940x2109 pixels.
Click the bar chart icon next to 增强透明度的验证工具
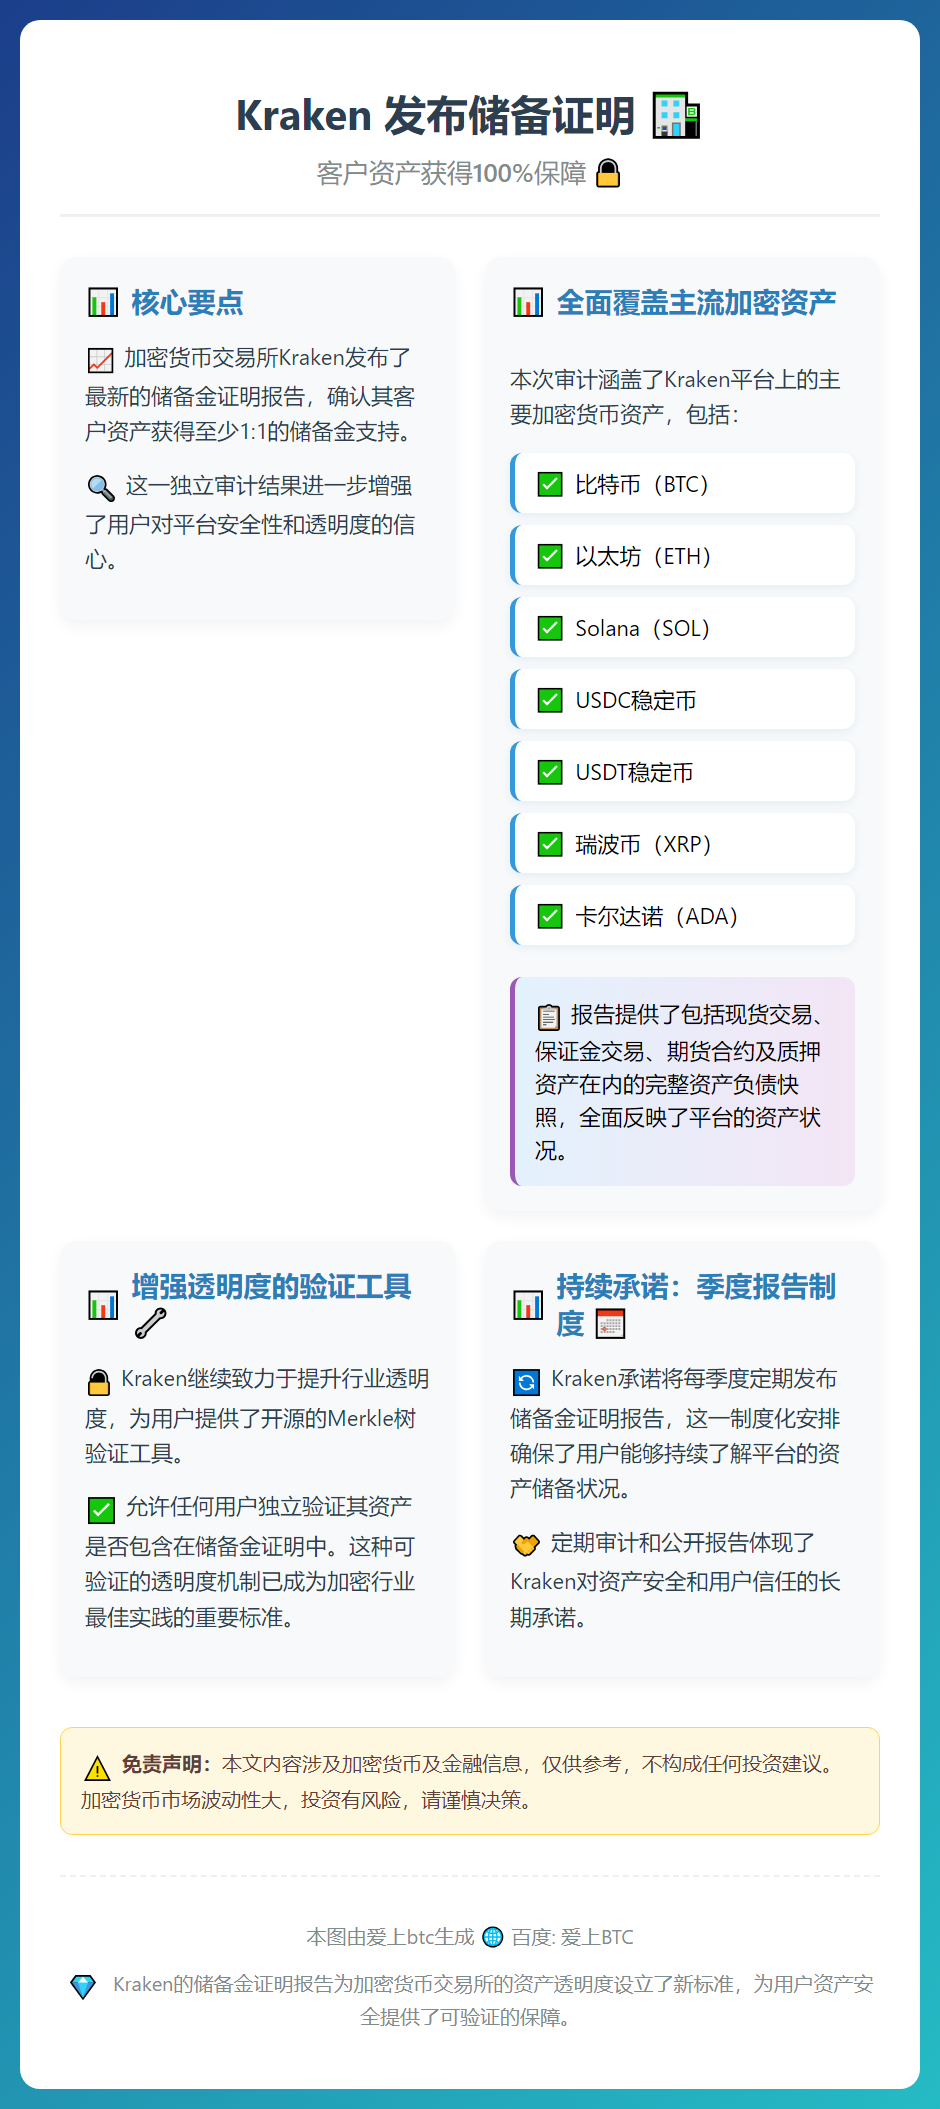pos(103,1305)
